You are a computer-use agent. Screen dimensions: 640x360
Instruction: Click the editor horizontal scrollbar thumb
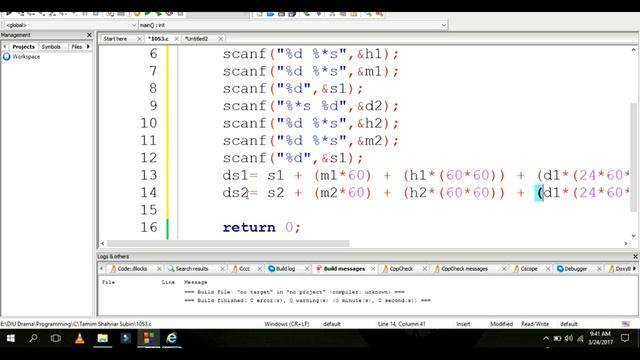point(228,244)
